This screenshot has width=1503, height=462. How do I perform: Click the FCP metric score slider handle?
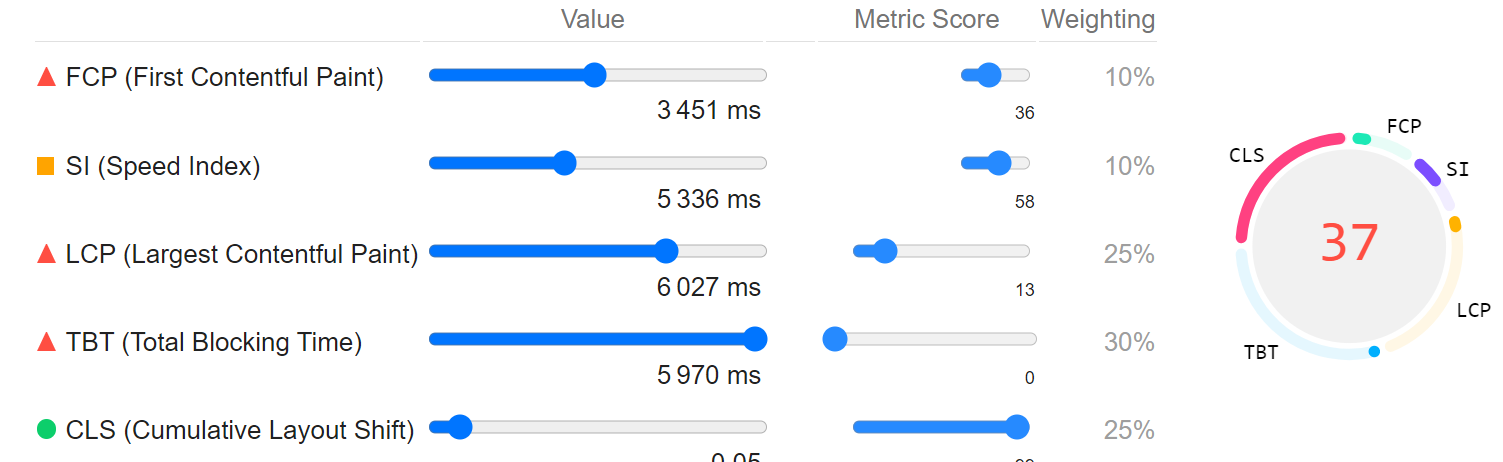pos(989,75)
